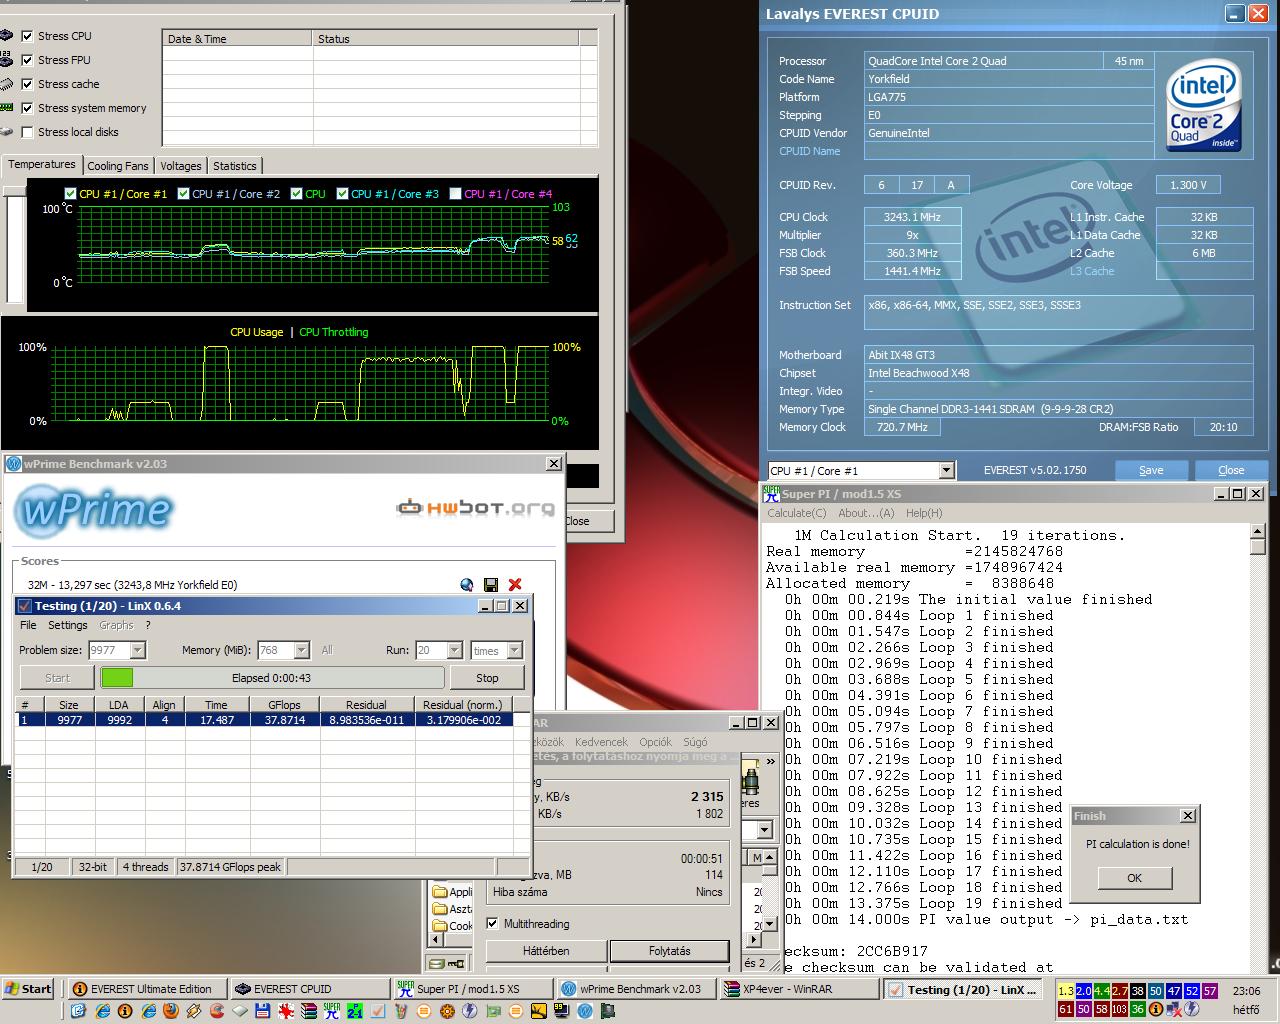Click OK in the Finish dialog
Image resolution: width=1280 pixels, height=1024 pixels.
(1134, 878)
